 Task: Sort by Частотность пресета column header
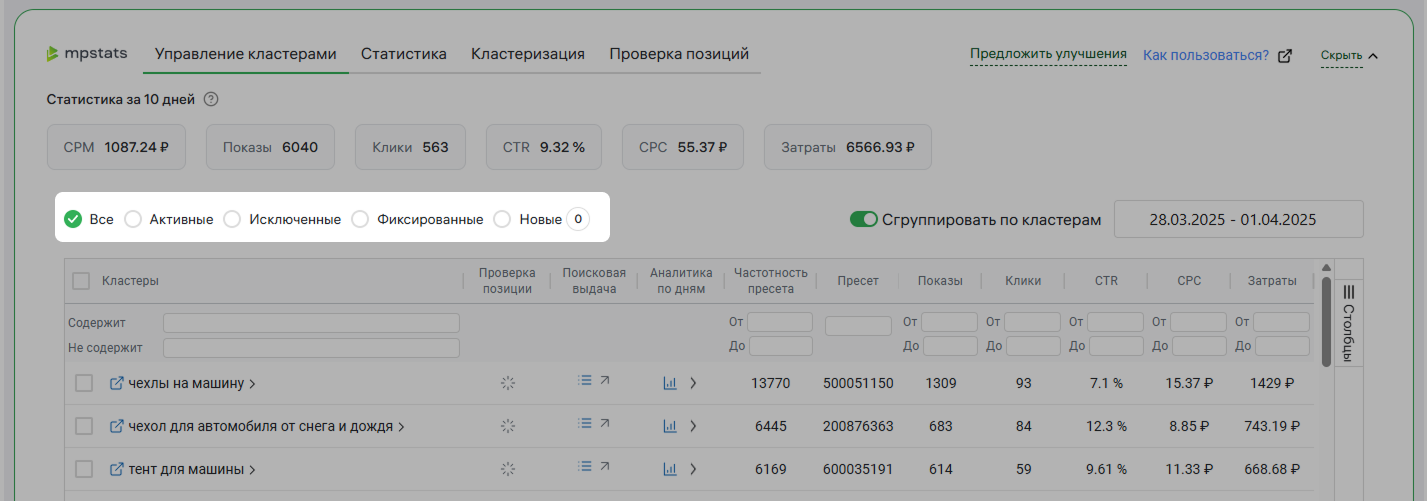coord(770,281)
